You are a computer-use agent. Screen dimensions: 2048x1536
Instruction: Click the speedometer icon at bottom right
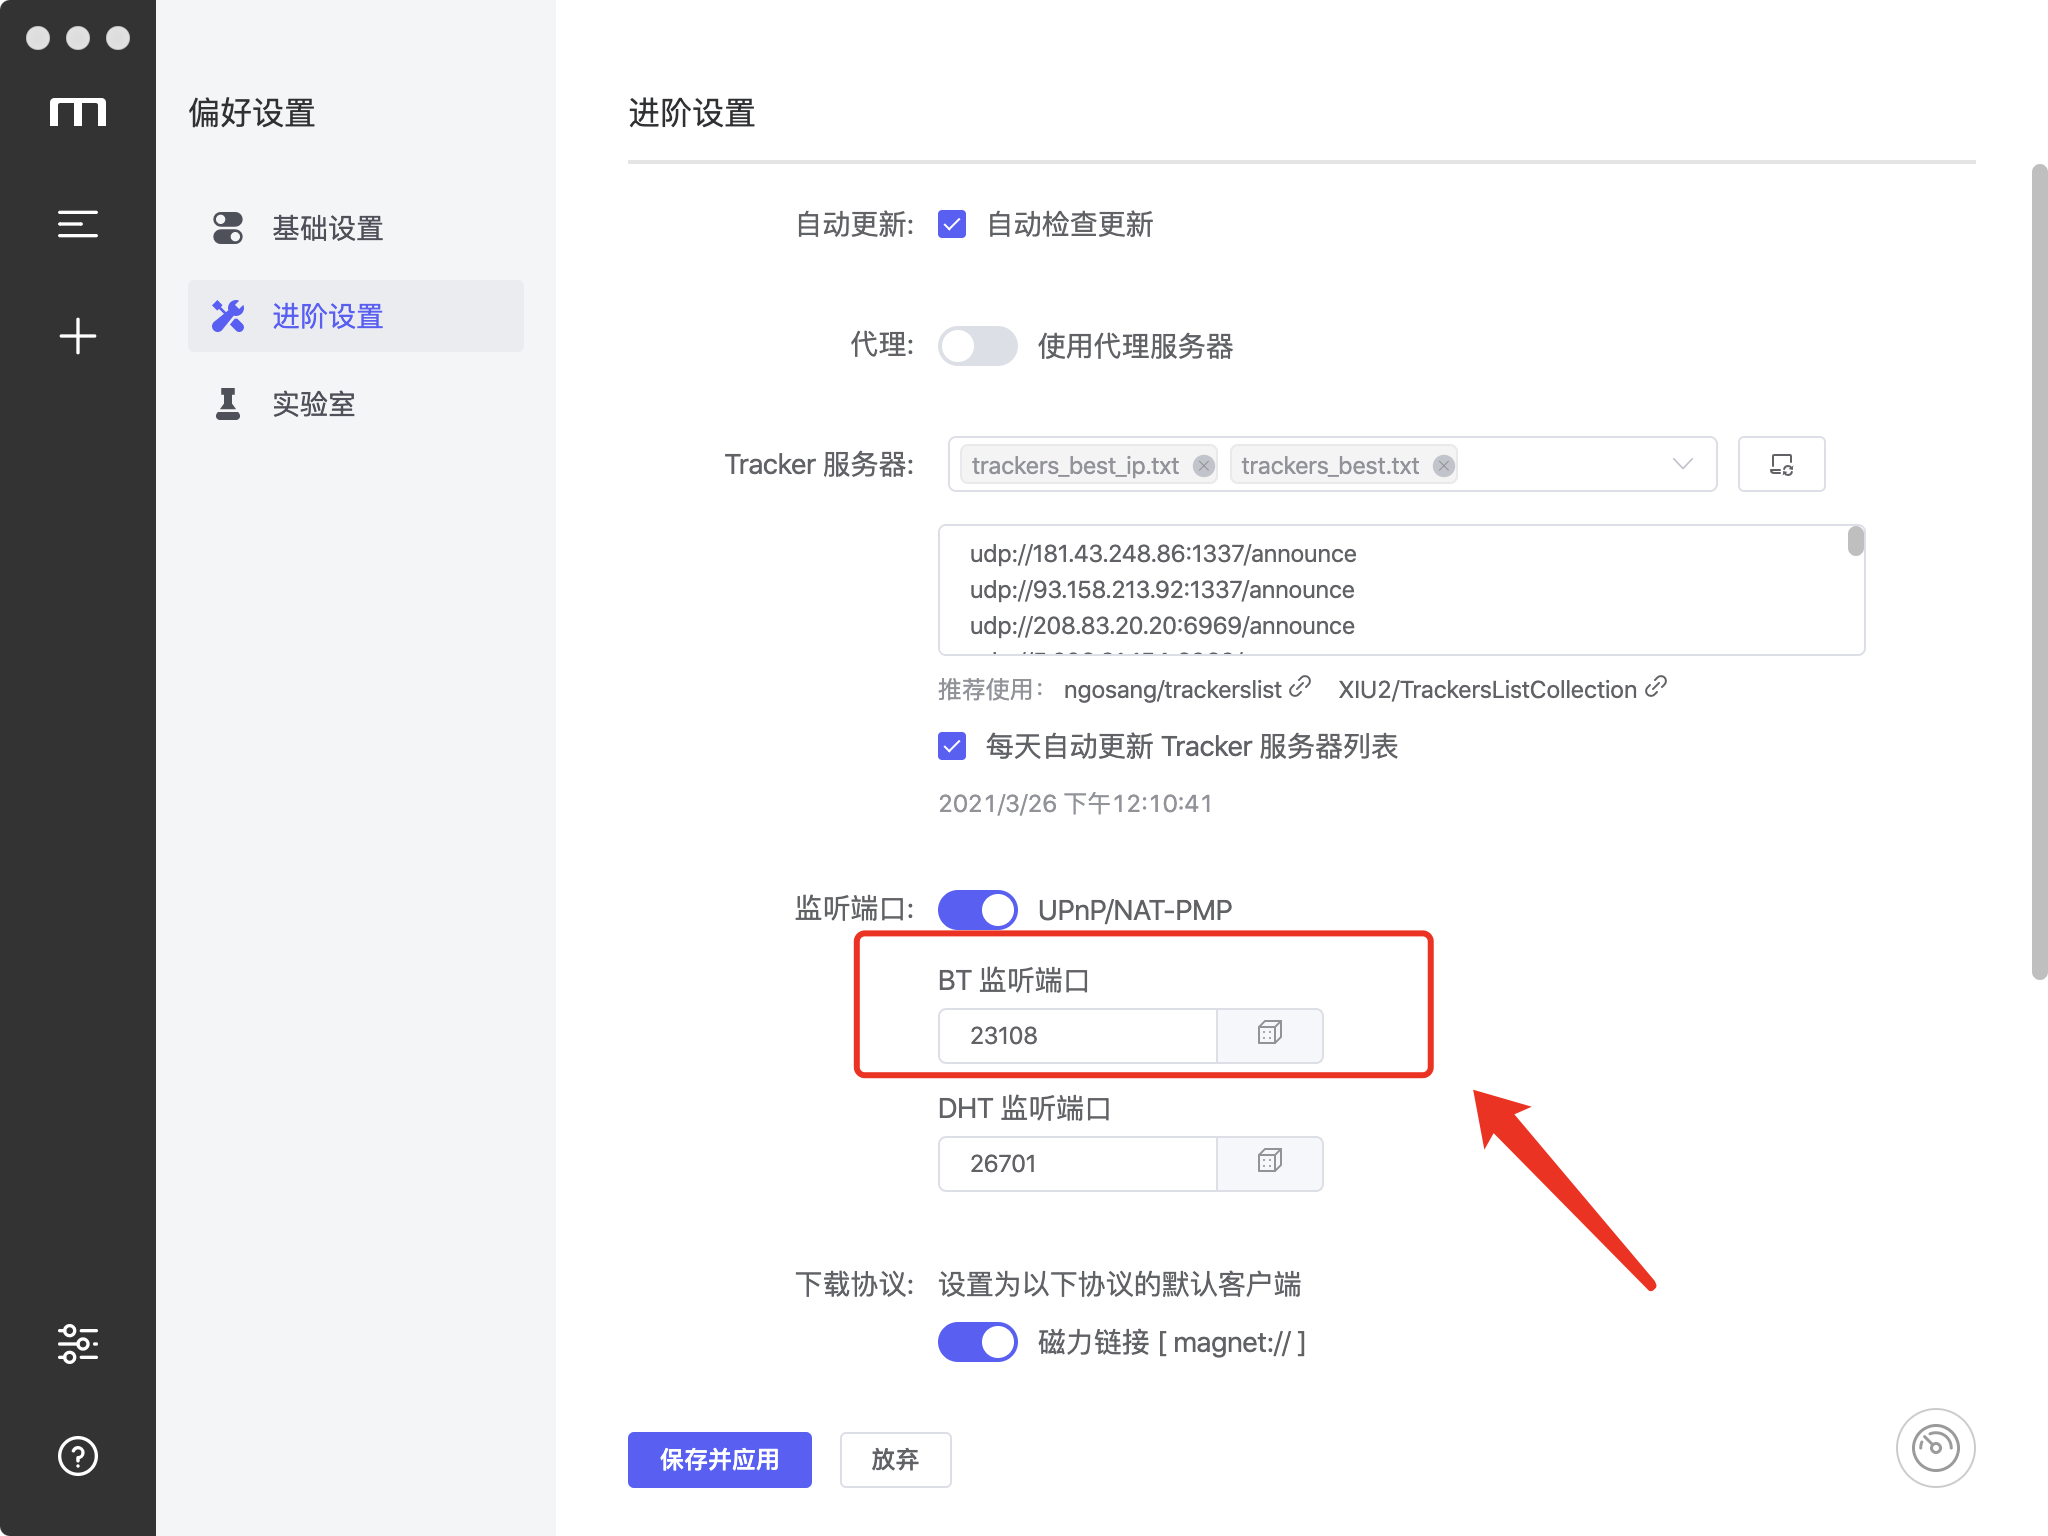1935,1447
